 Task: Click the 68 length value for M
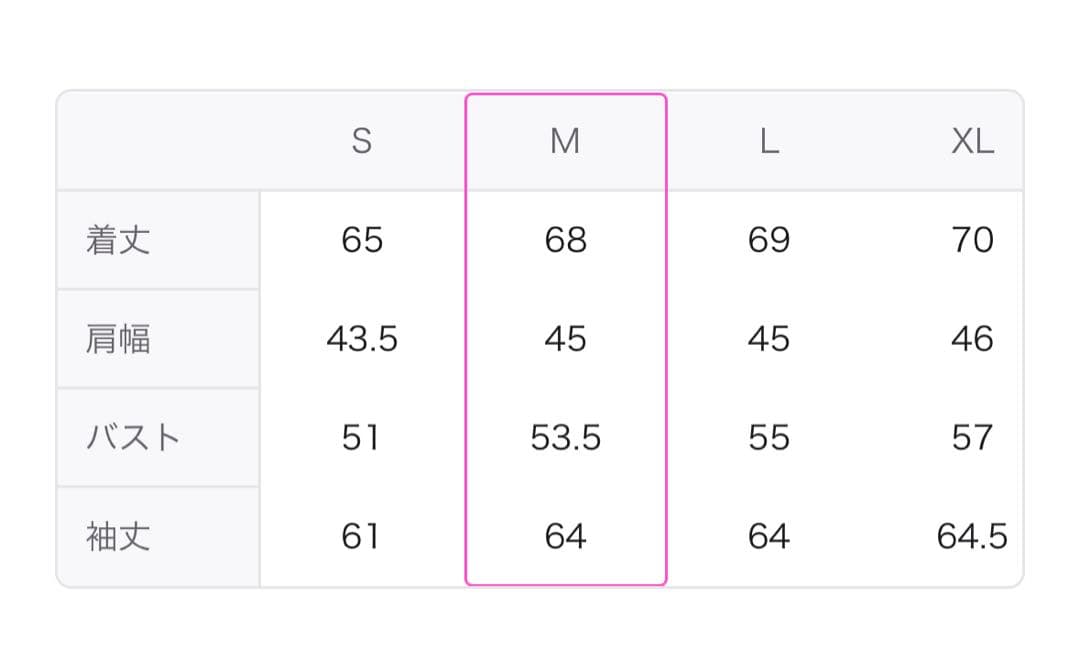coord(565,240)
